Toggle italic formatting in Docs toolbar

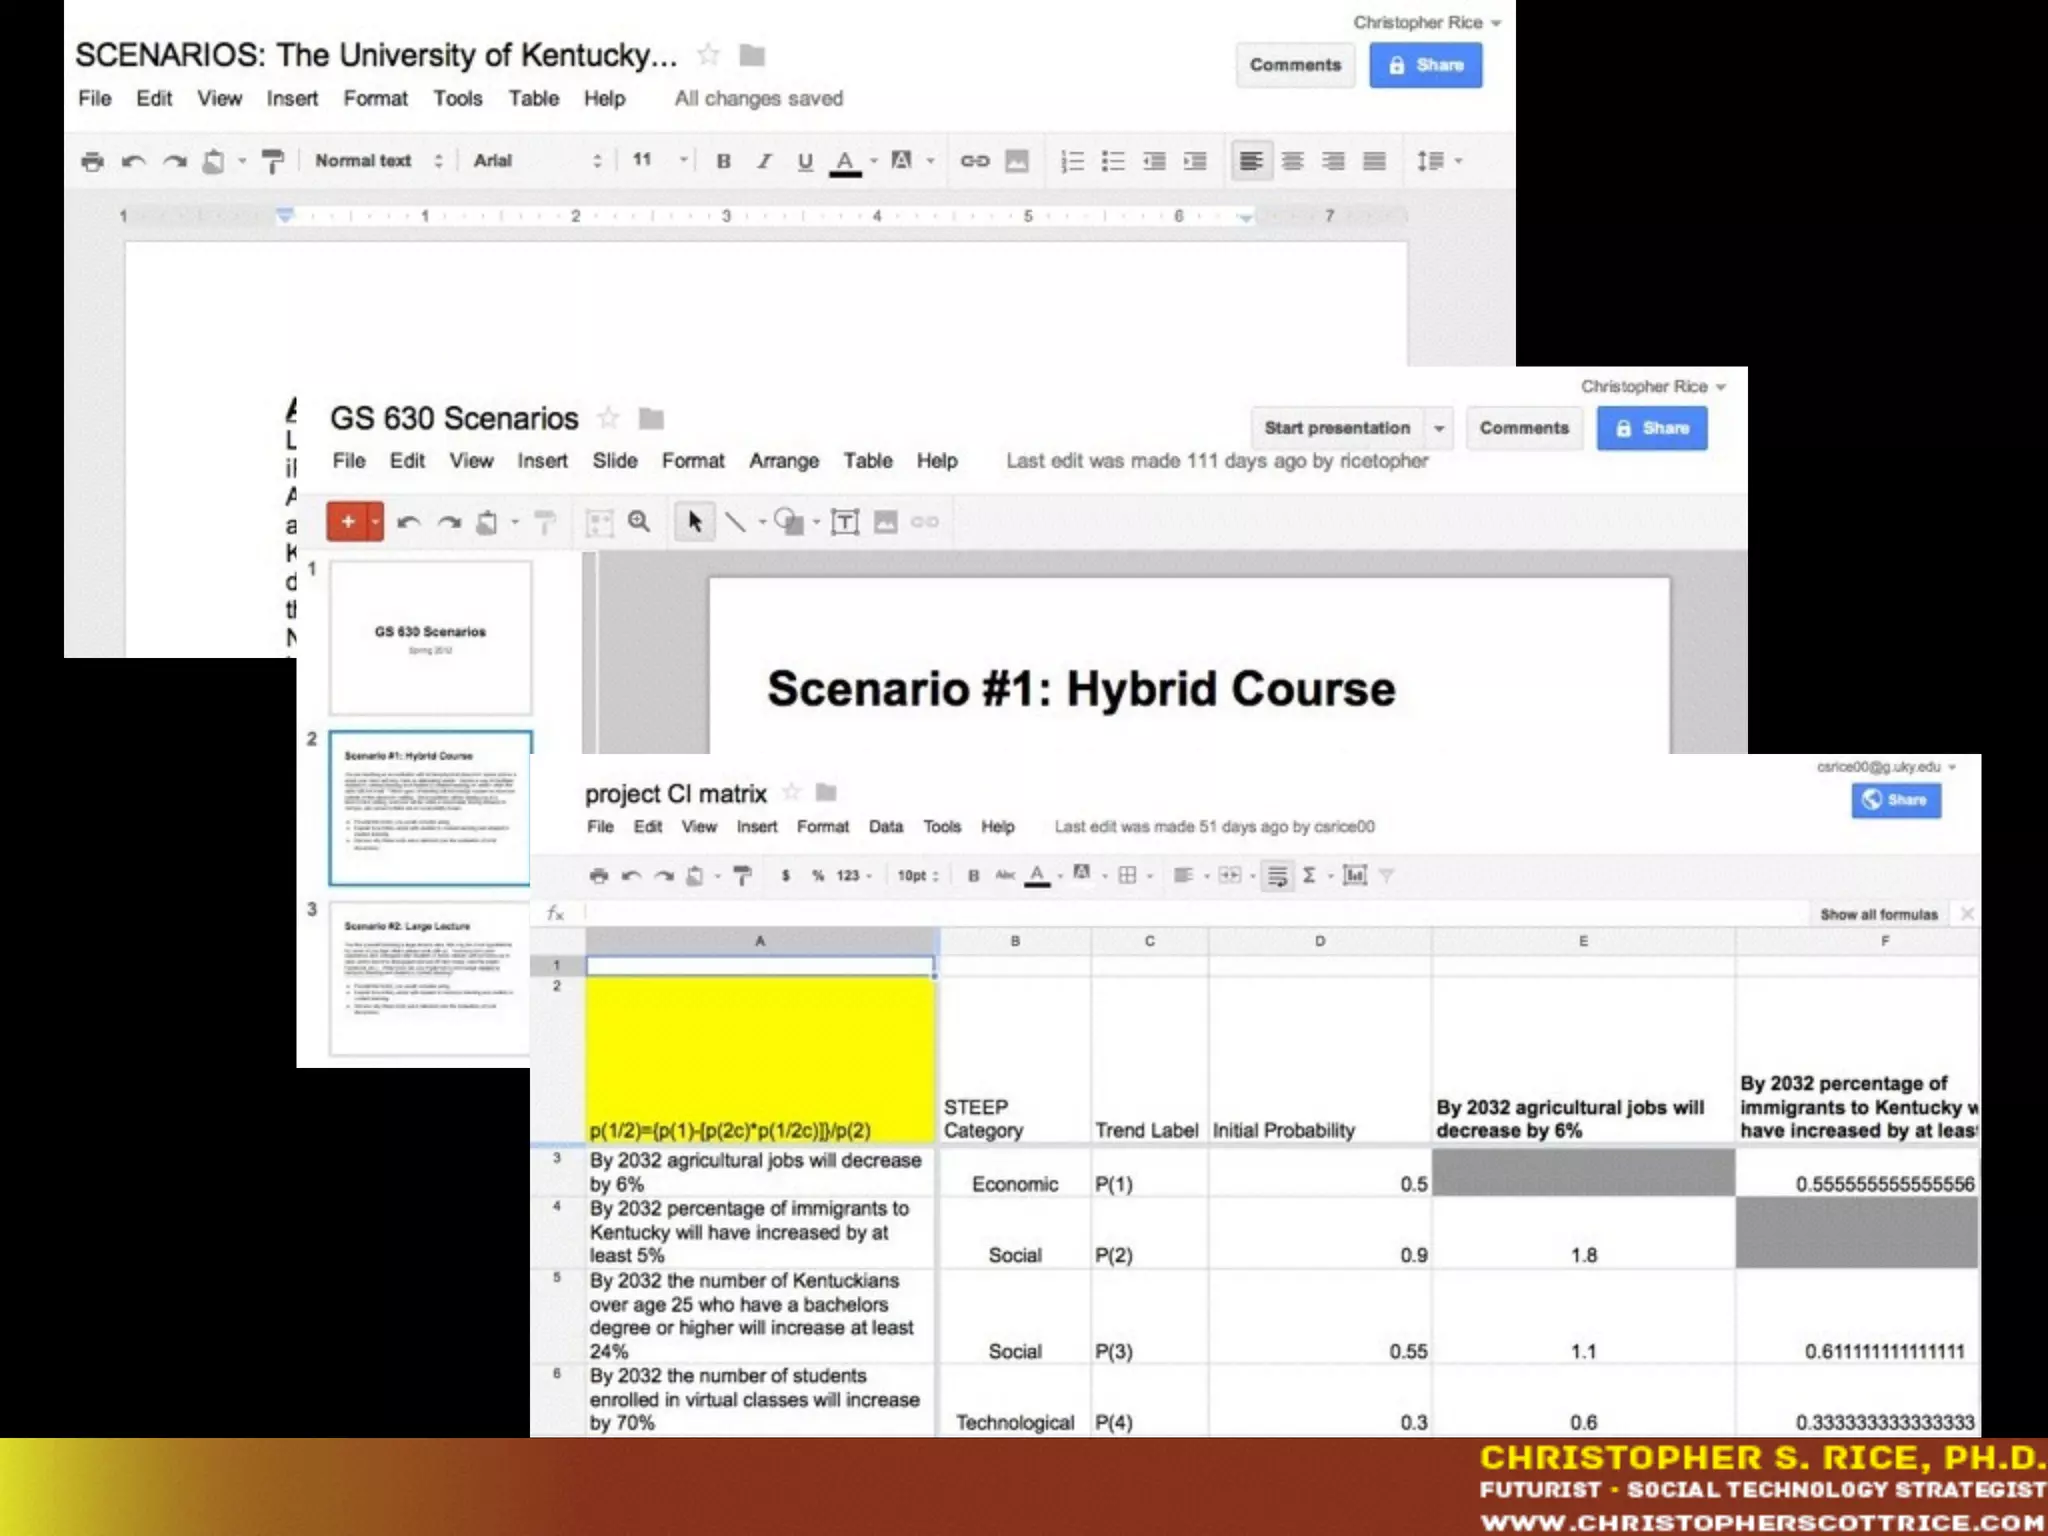(x=764, y=161)
